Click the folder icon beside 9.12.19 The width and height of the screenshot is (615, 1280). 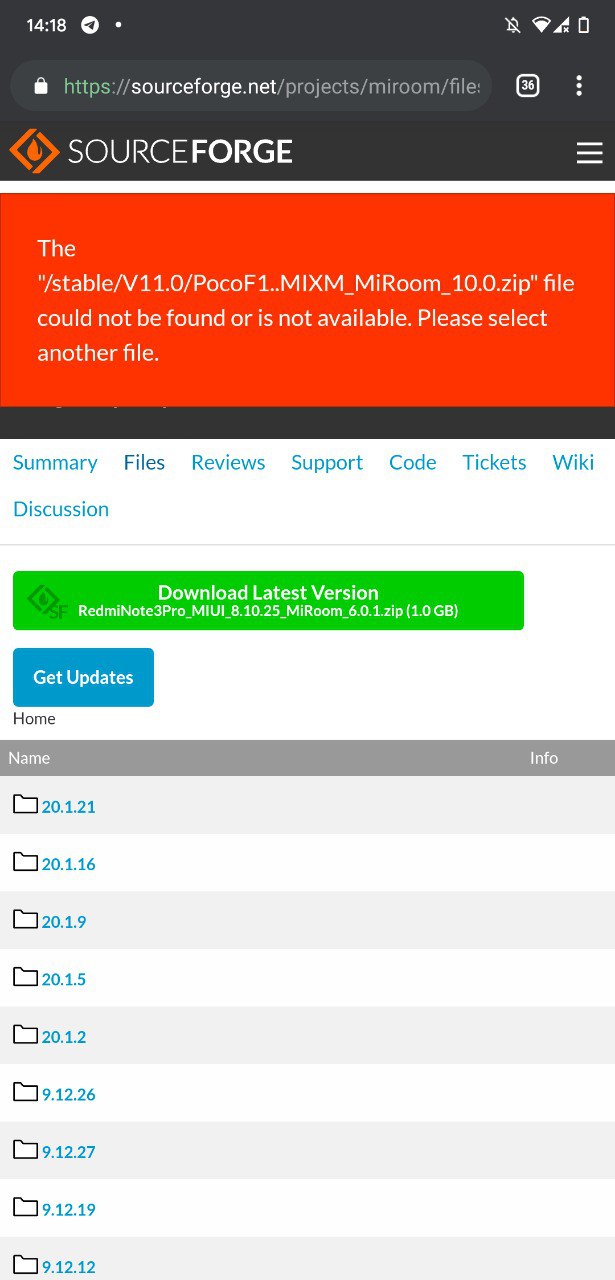coord(25,1207)
